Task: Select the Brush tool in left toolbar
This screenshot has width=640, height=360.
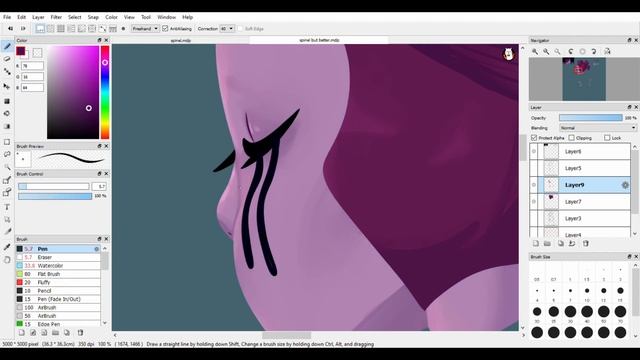Action: click(7, 46)
